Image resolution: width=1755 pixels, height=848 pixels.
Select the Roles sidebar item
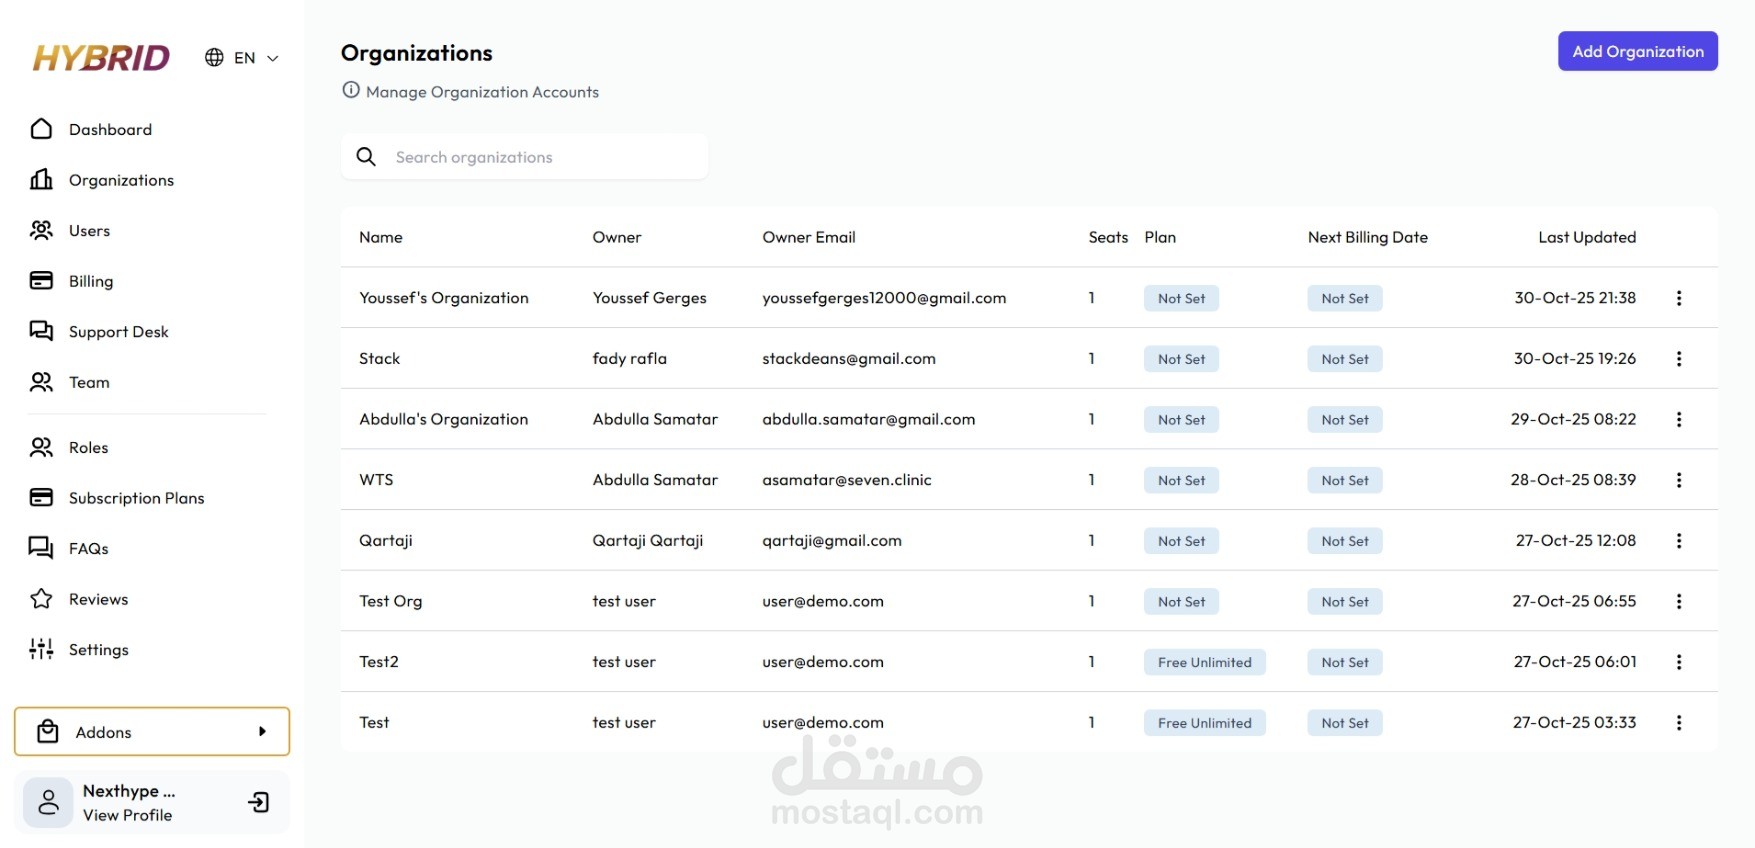88,448
